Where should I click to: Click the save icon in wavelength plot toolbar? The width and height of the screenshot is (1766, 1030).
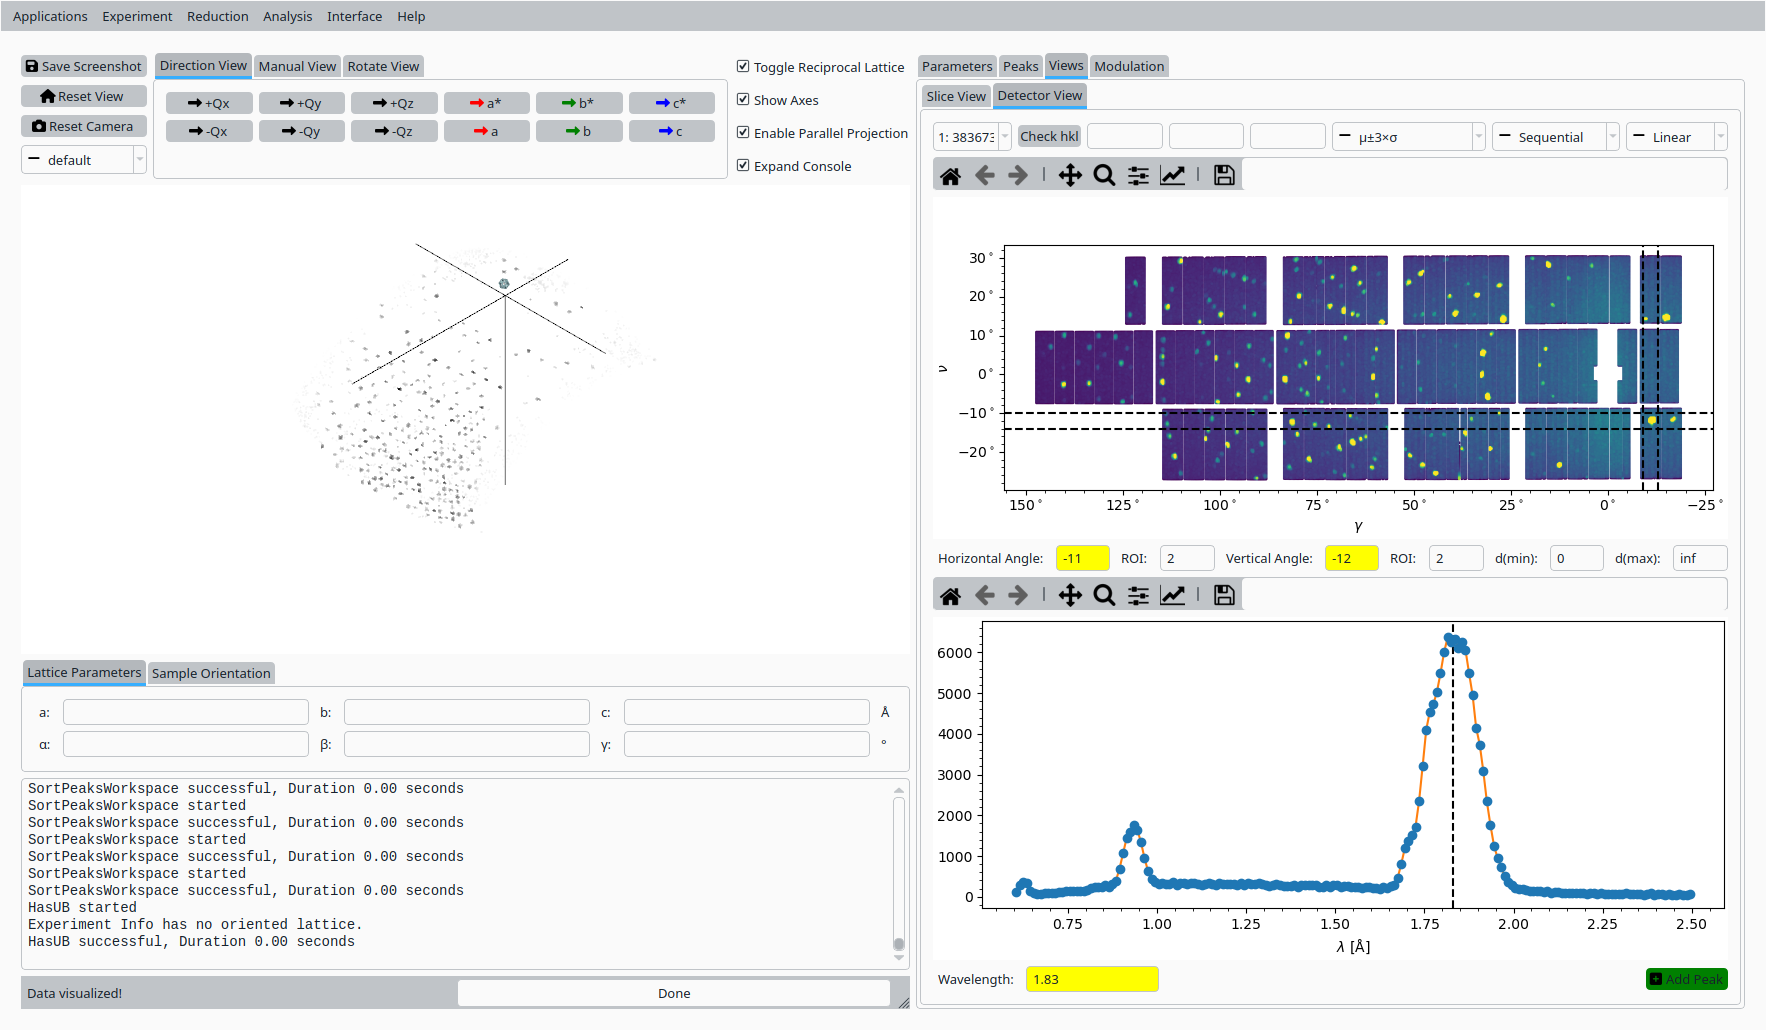pyautogui.click(x=1224, y=596)
